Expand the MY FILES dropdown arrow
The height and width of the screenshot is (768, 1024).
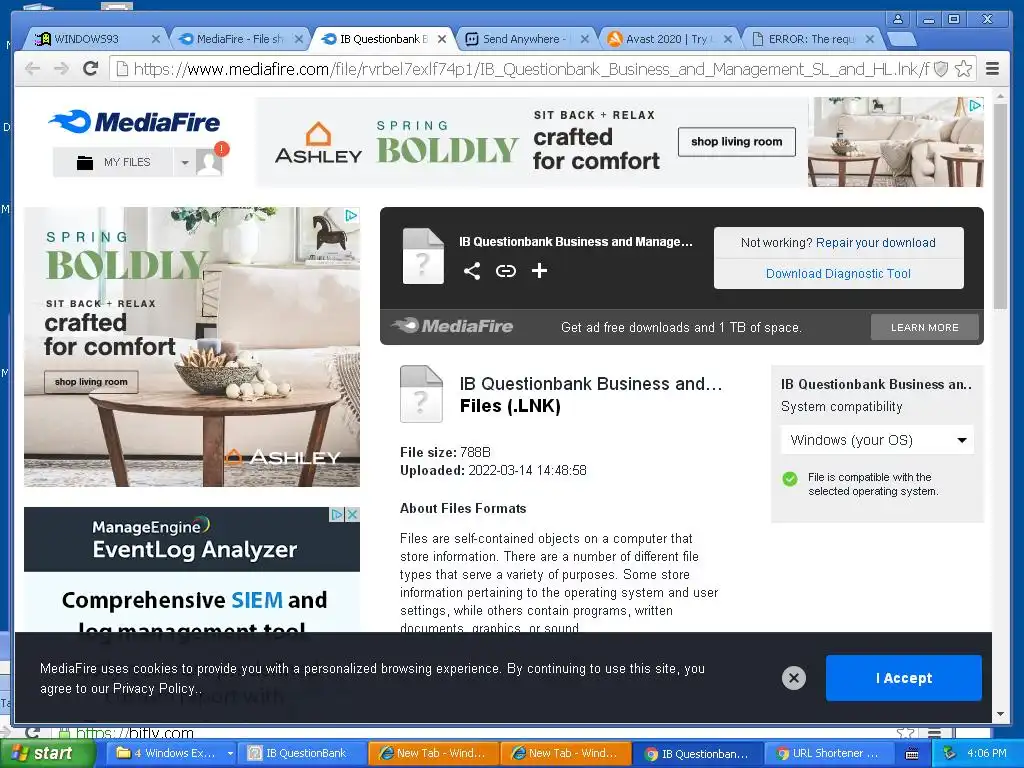(x=185, y=162)
